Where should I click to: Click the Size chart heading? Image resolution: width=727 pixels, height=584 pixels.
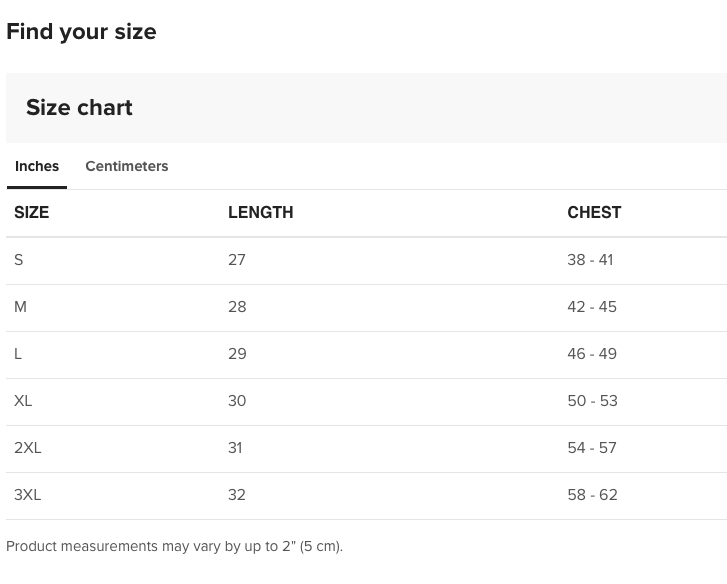point(79,108)
